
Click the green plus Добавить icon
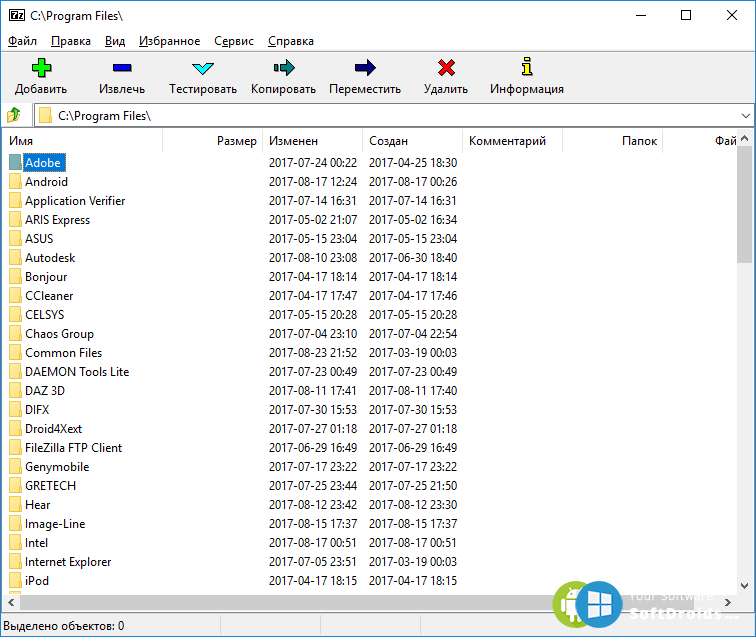coord(41,68)
